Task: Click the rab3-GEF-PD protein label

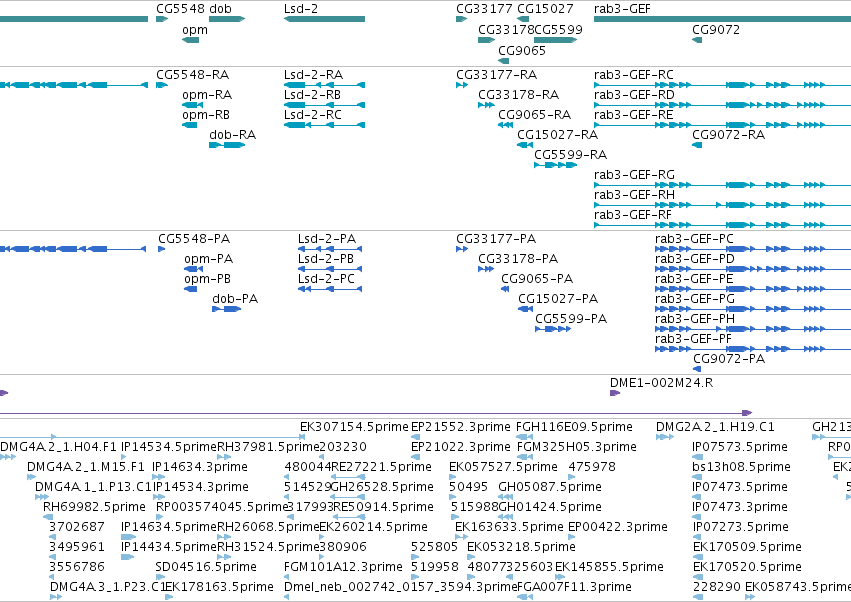Action: pos(695,259)
